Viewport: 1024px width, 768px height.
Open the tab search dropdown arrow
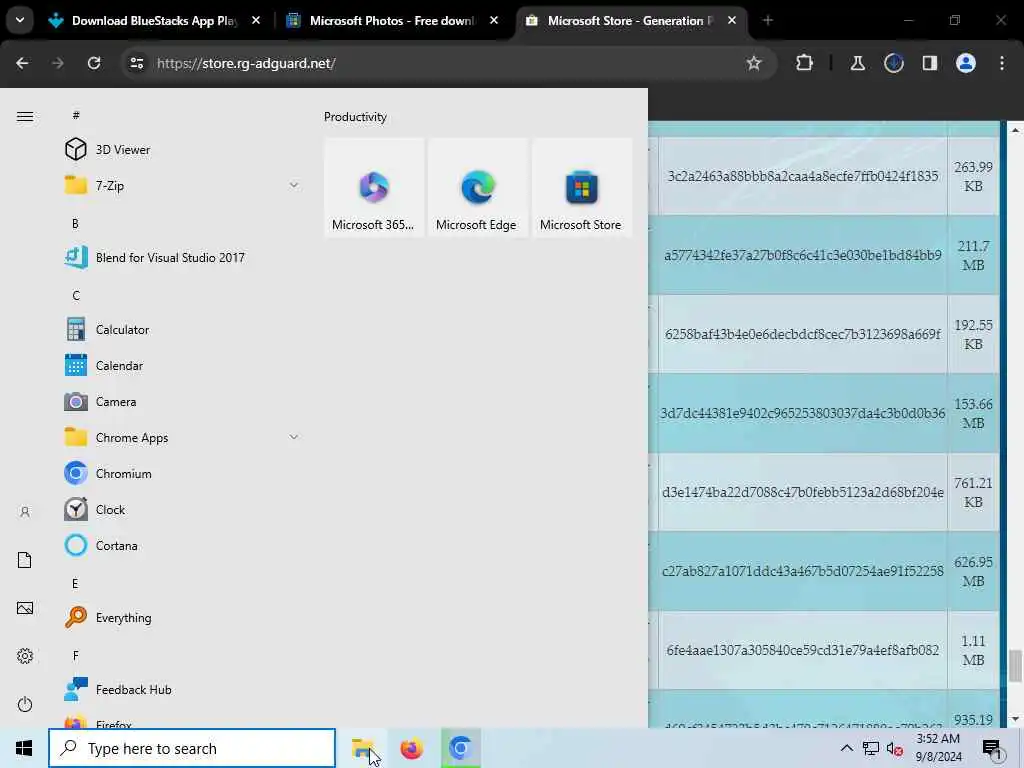[x=20, y=20]
